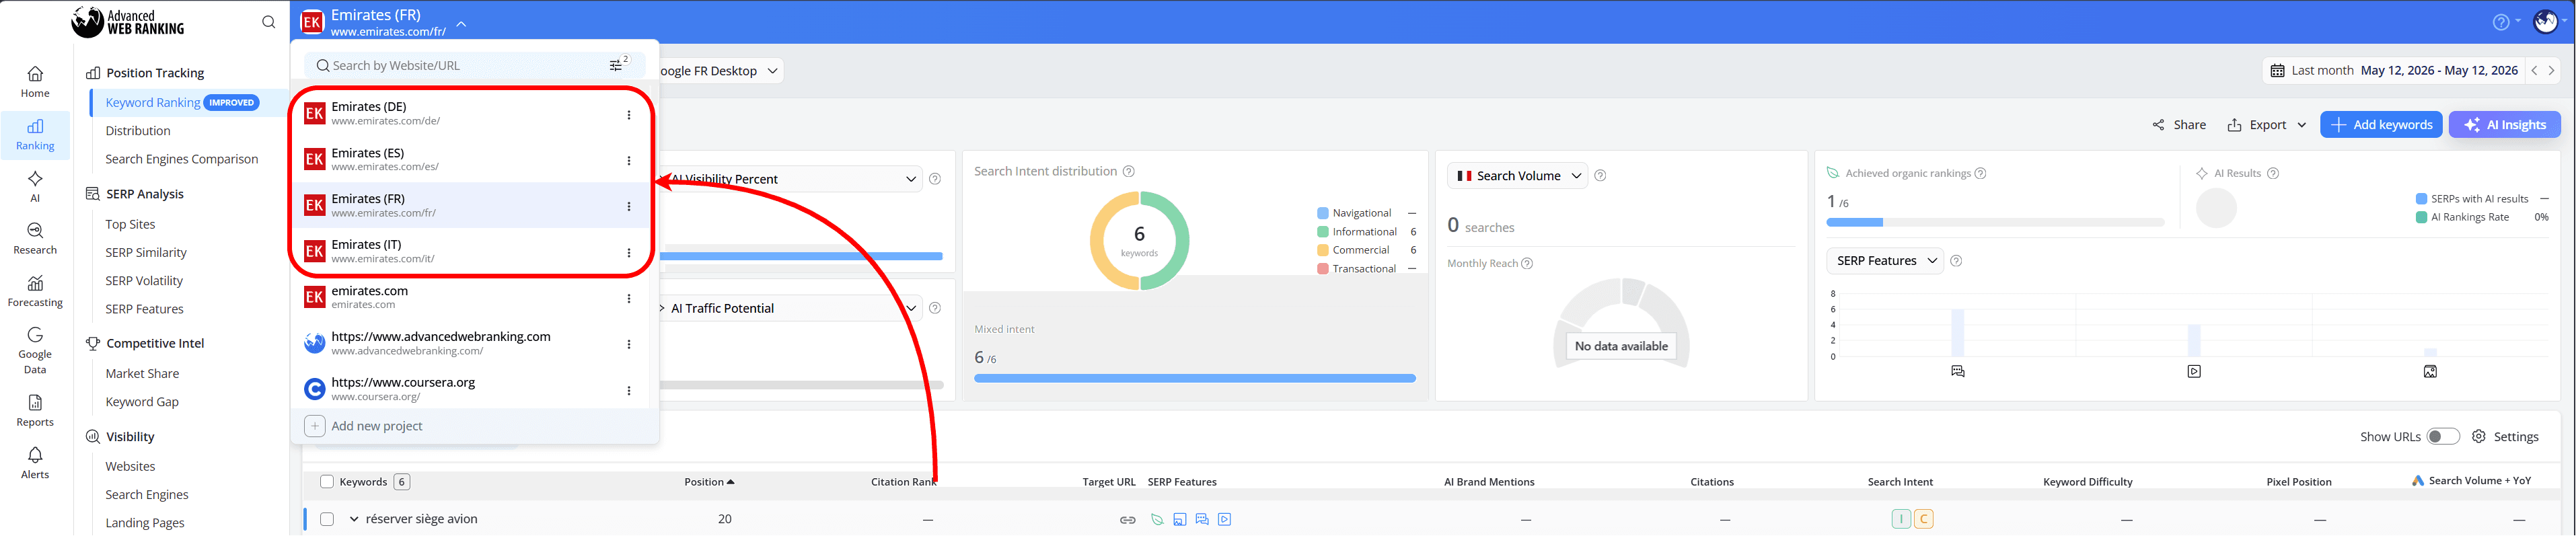This screenshot has width=2576, height=536.
Task: Open the user account avatar menu
Action: coord(2545,22)
